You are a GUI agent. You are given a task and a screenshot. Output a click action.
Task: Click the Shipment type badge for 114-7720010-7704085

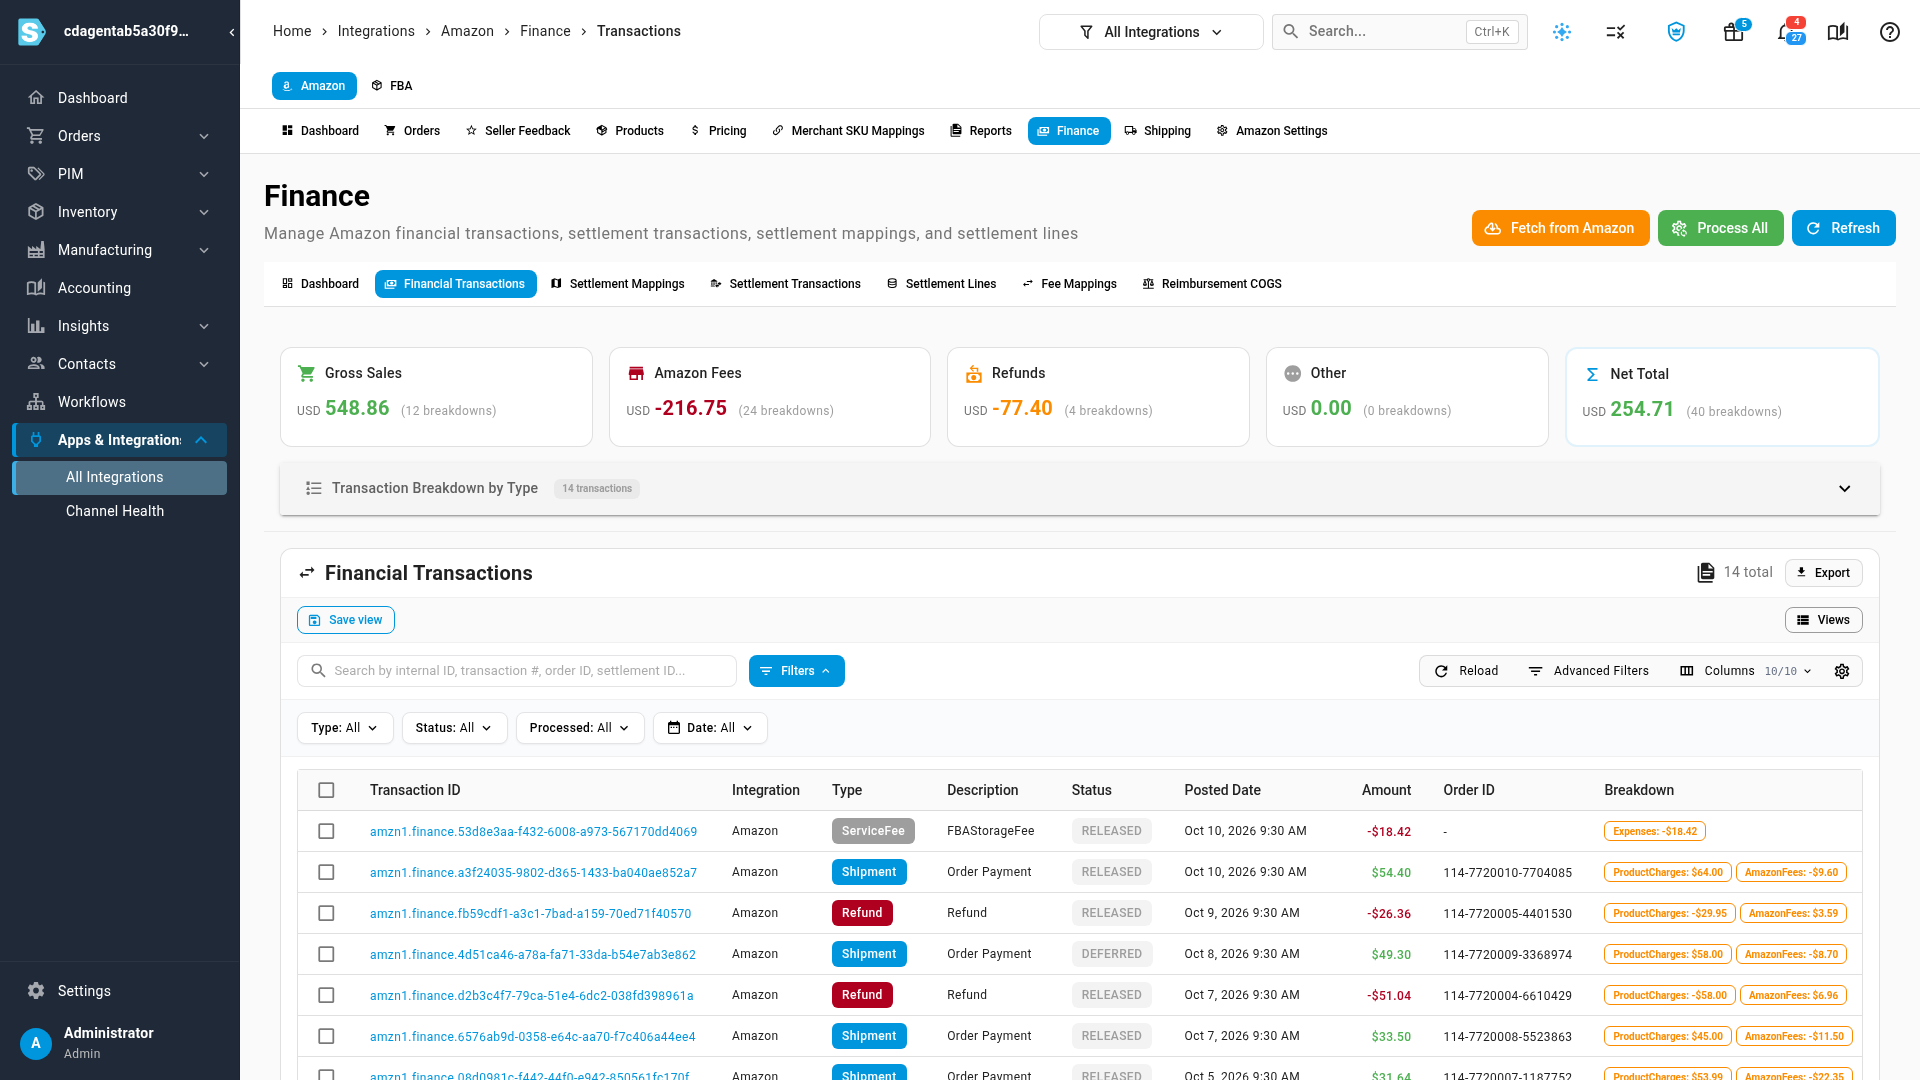869,872
